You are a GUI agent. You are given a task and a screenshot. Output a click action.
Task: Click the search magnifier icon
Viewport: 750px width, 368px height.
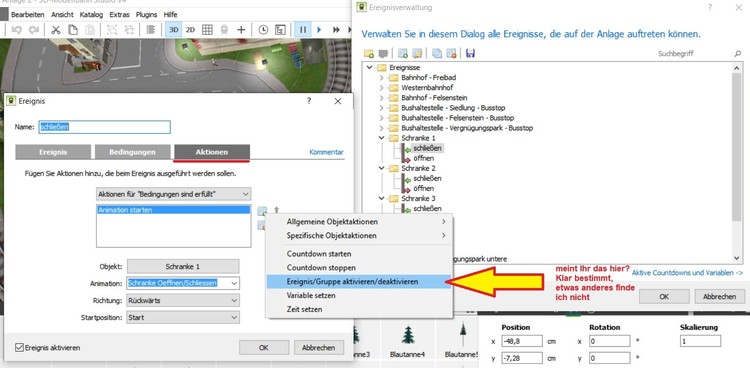[x=738, y=54]
